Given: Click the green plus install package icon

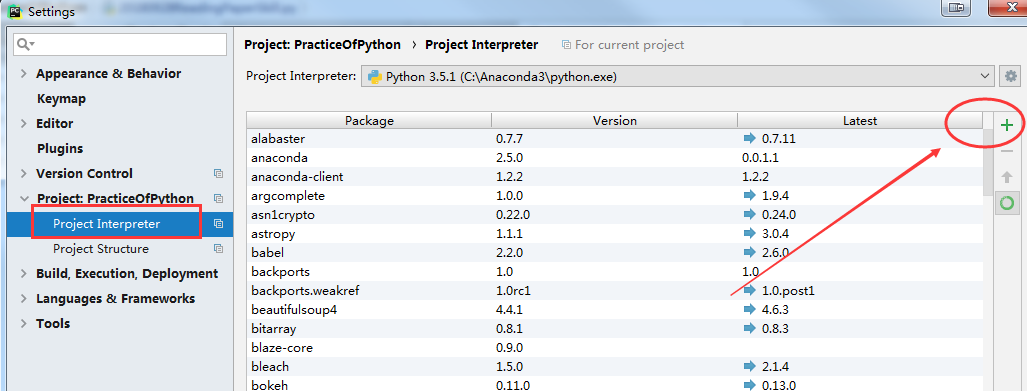Looking at the screenshot, I should coord(1007,124).
